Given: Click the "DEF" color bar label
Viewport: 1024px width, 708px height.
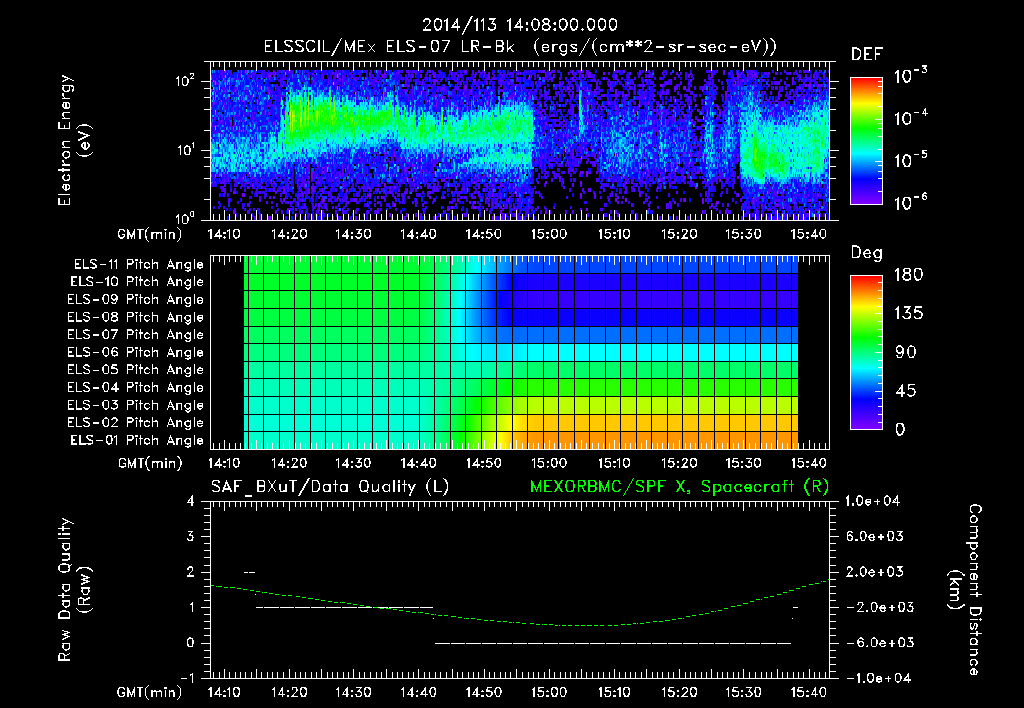Looking at the screenshot, I should (867, 54).
